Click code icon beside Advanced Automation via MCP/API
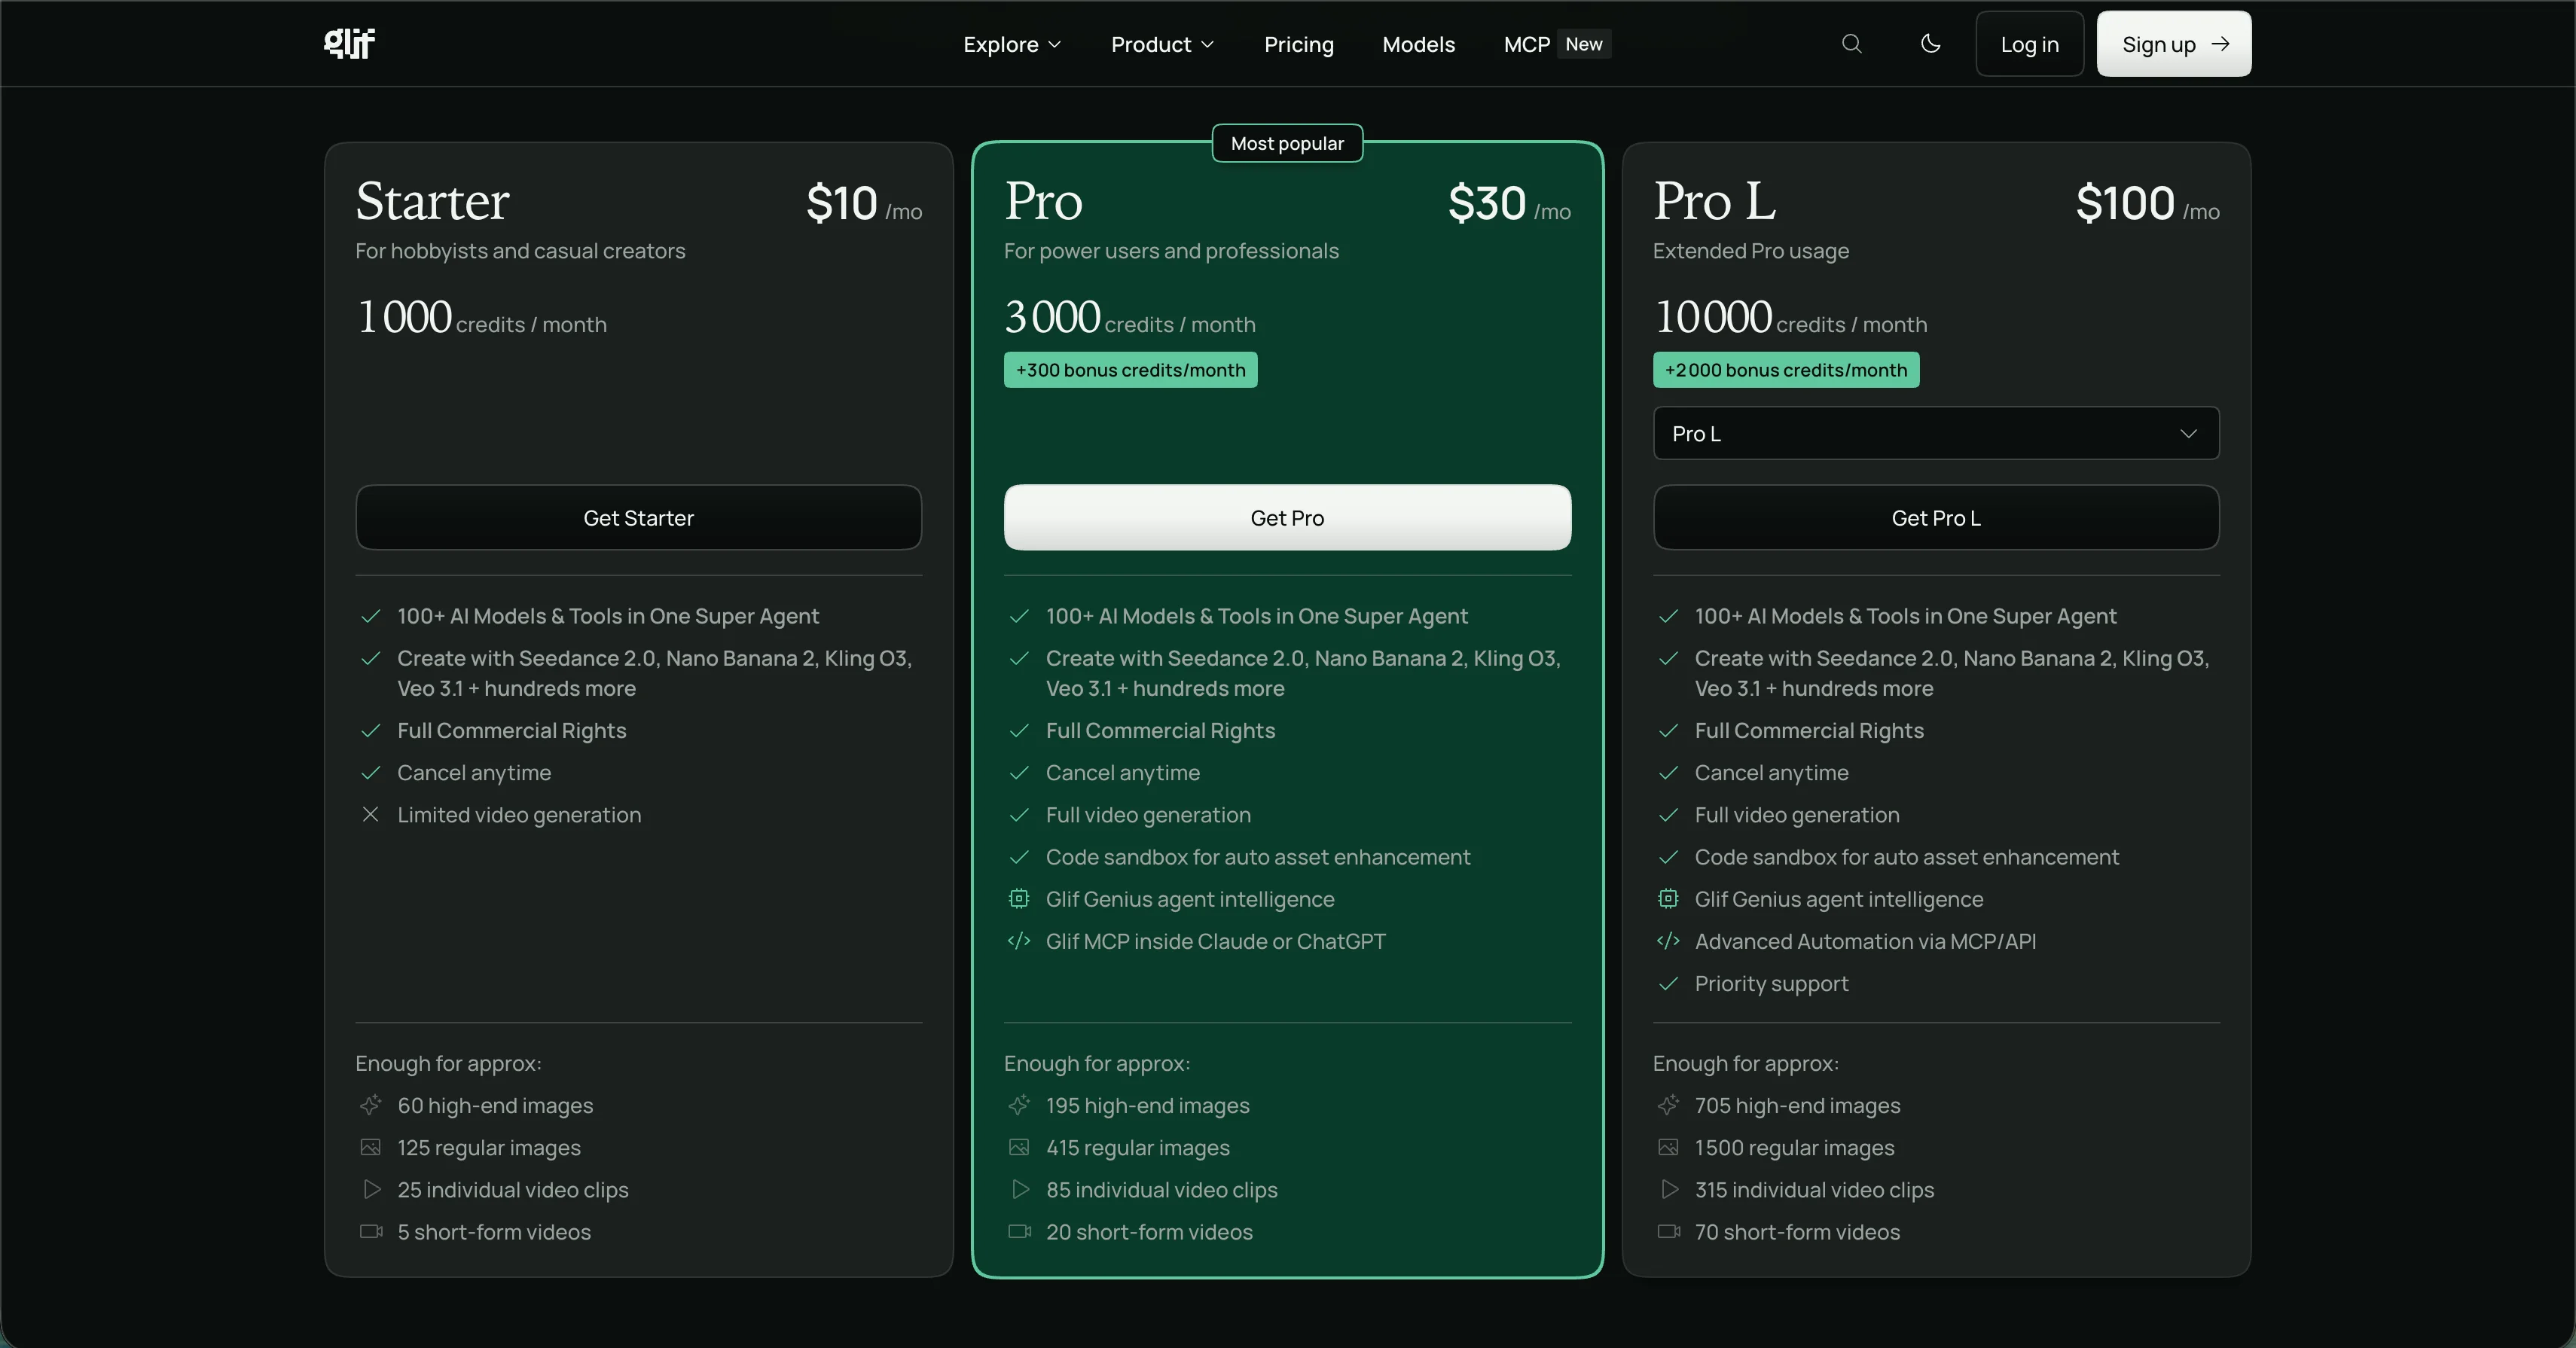Image resolution: width=2576 pixels, height=1348 pixels. click(x=1668, y=940)
